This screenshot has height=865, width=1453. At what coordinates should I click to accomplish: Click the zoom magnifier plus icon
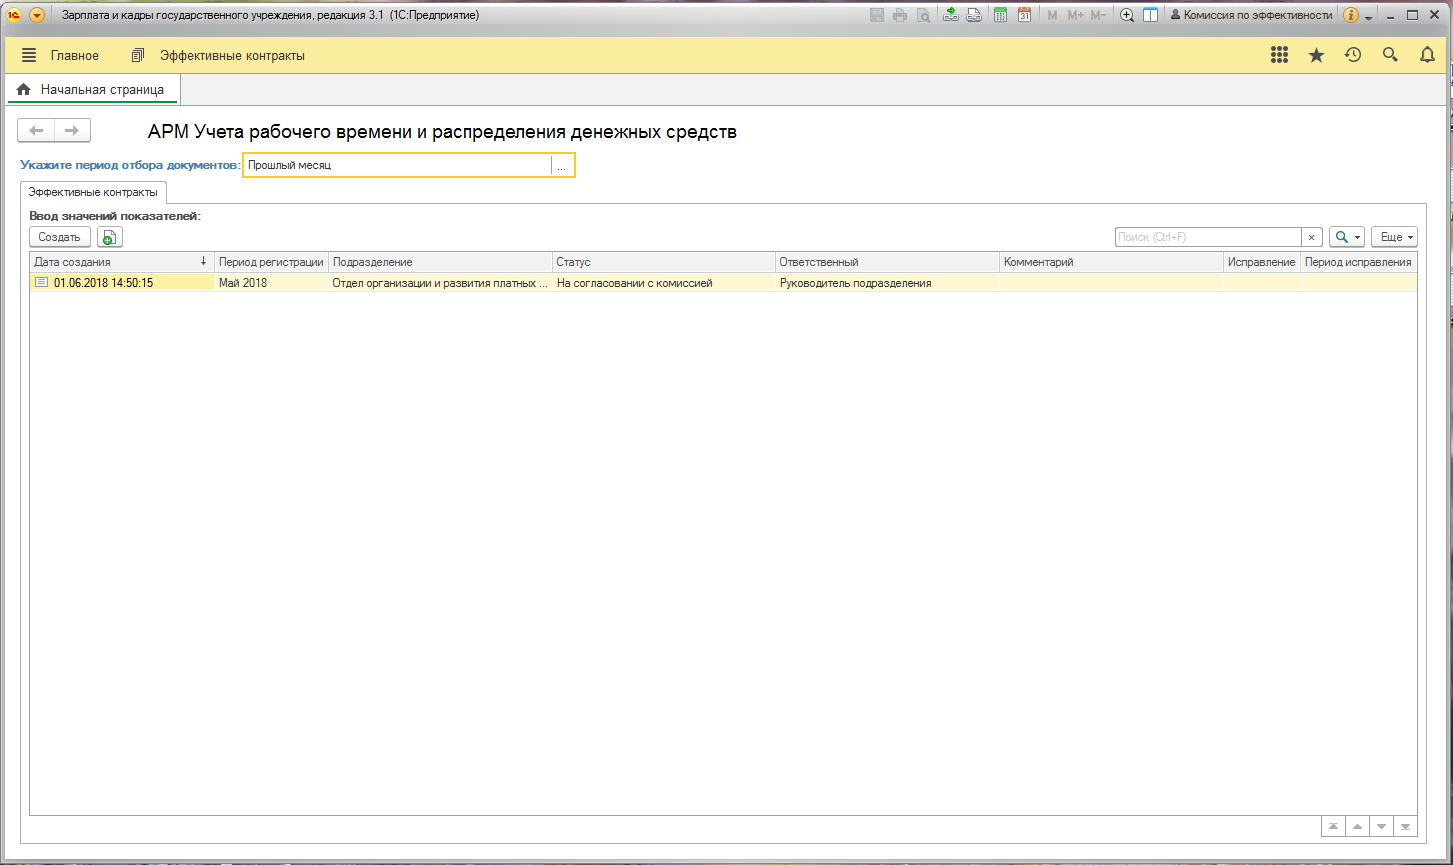[x=1127, y=15]
